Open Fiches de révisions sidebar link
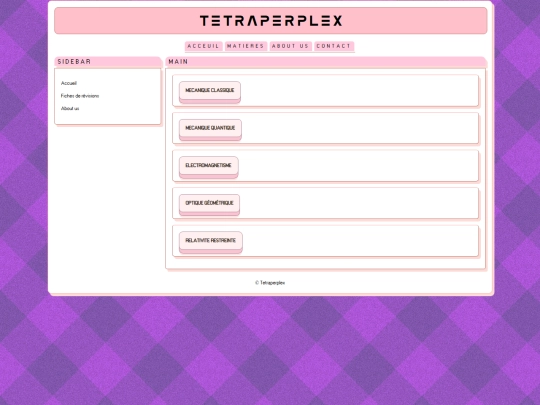This screenshot has height=405, width=540. (80, 96)
